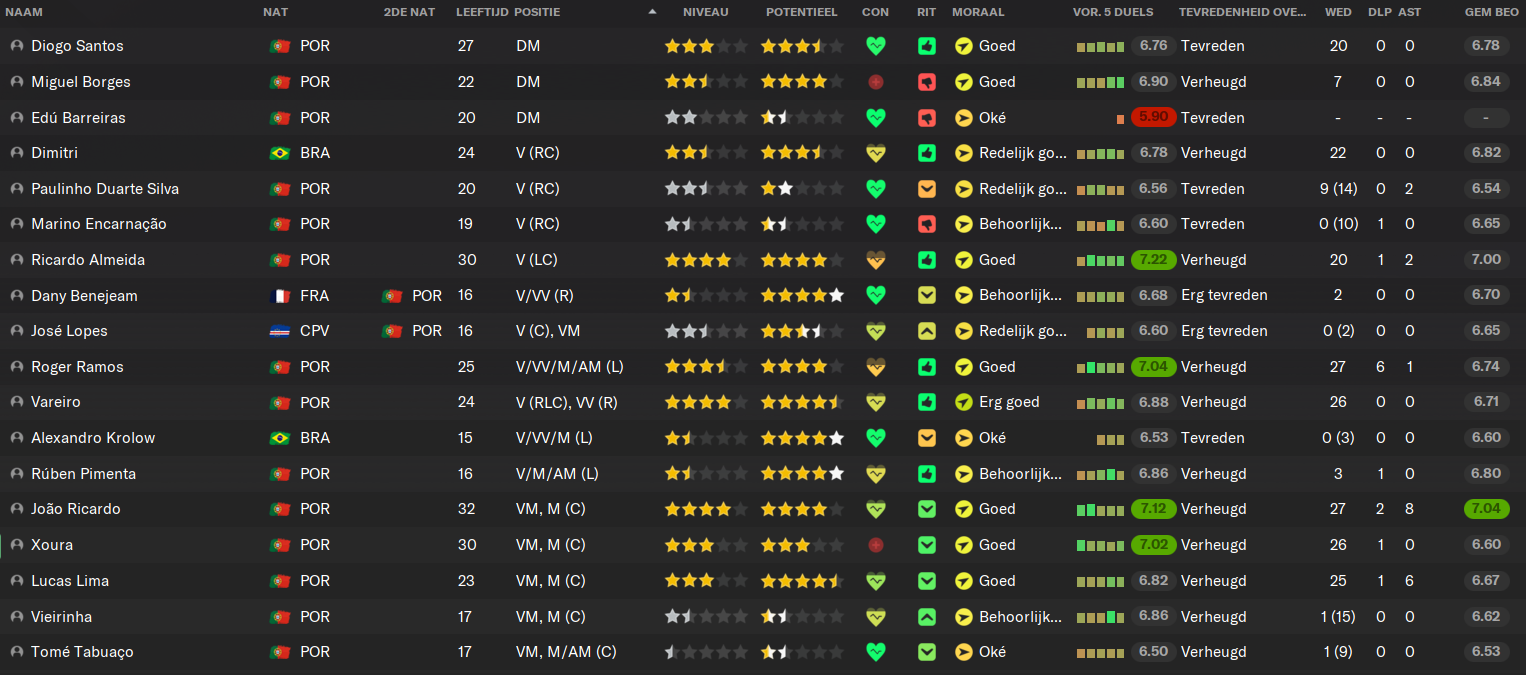The image size is (1526, 675).
Task: Sort players by the Leeftijd column header
Action: coord(482,12)
